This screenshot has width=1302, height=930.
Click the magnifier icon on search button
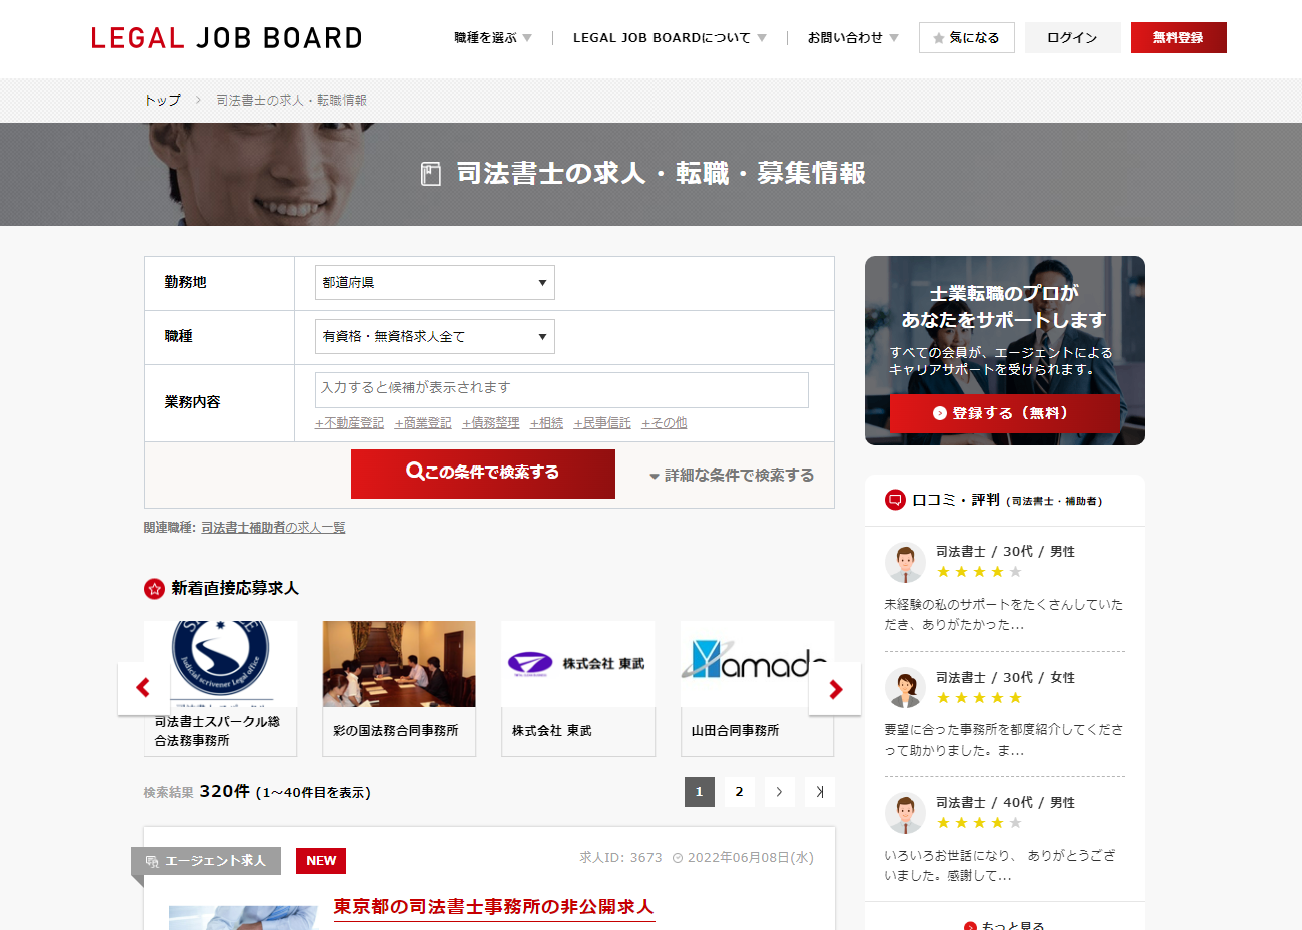click(415, 471)
